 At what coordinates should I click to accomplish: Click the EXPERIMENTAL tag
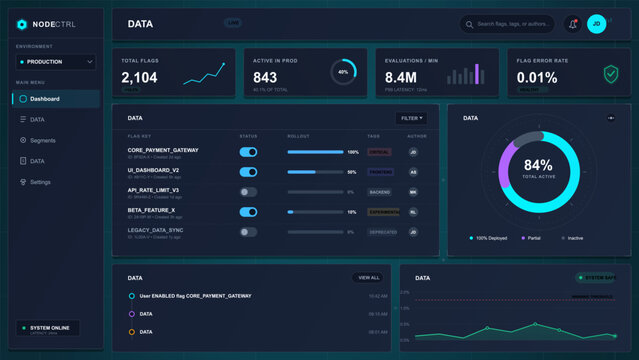pyautogui.click(x=383, y=212)
